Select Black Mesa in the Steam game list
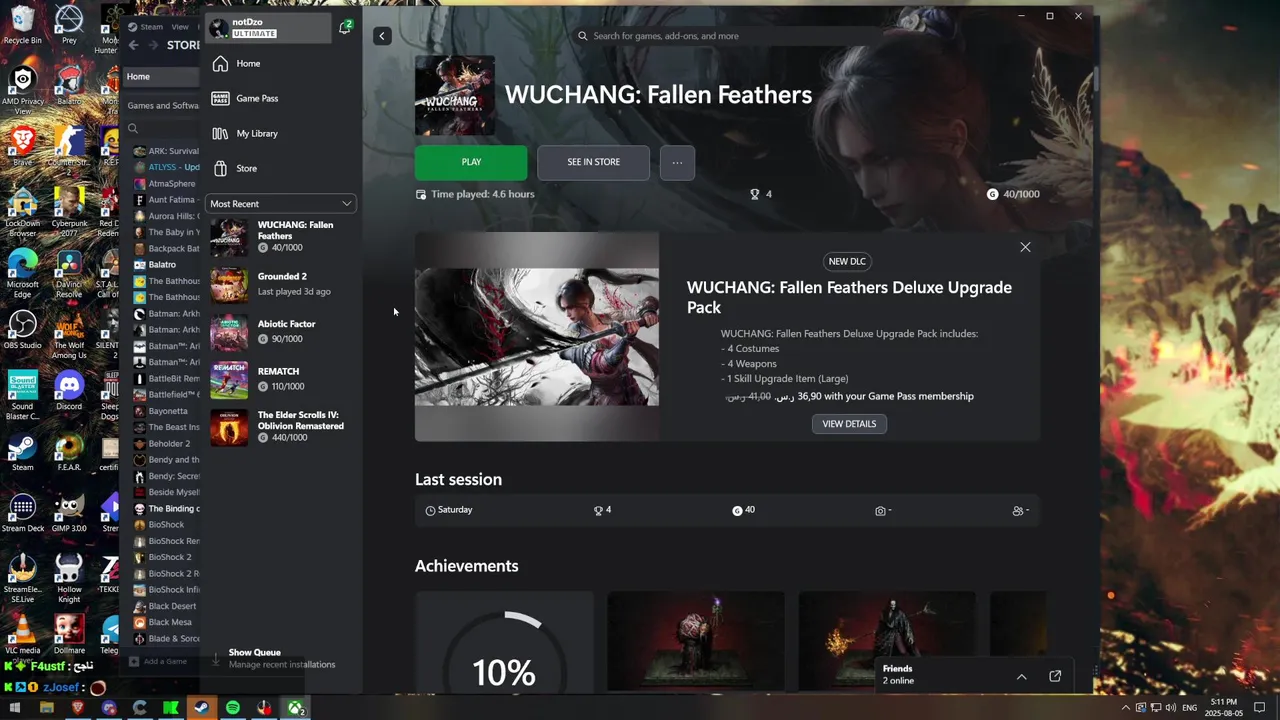This screenshot has height=720, width=1280. pyautogui.click(x=169, y=622)
